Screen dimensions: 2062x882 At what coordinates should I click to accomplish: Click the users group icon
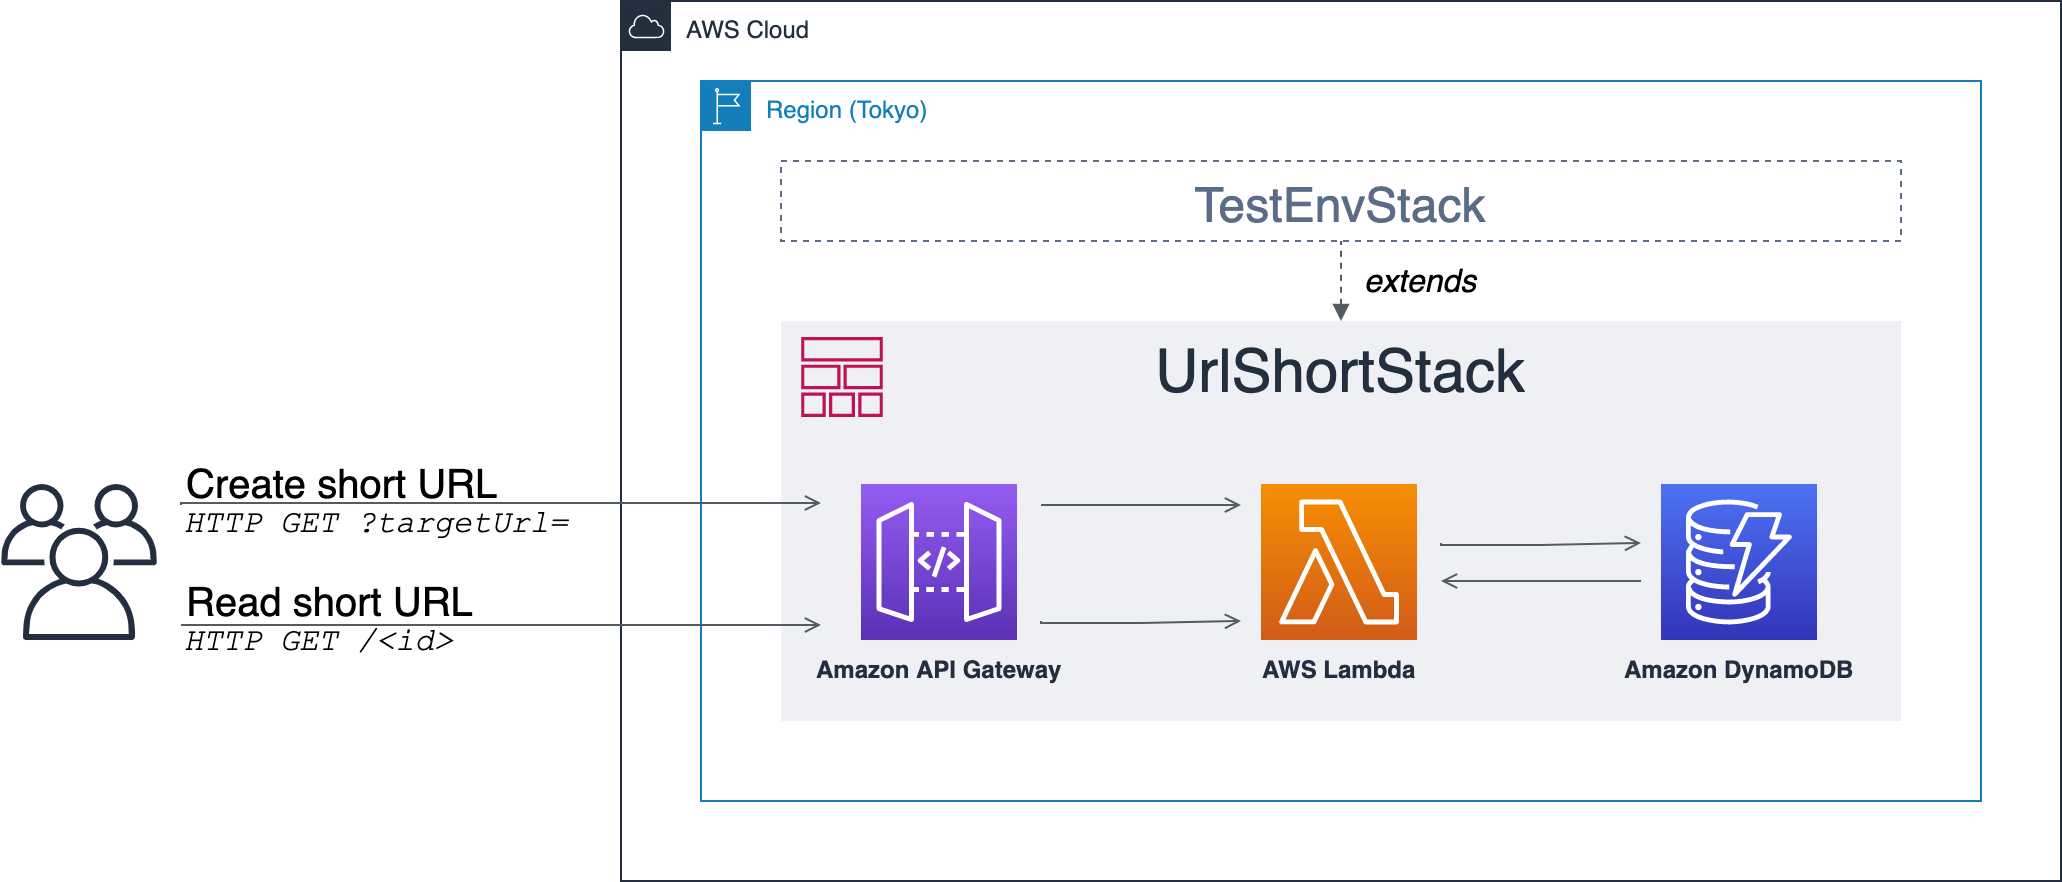click(x=79, y=562)
